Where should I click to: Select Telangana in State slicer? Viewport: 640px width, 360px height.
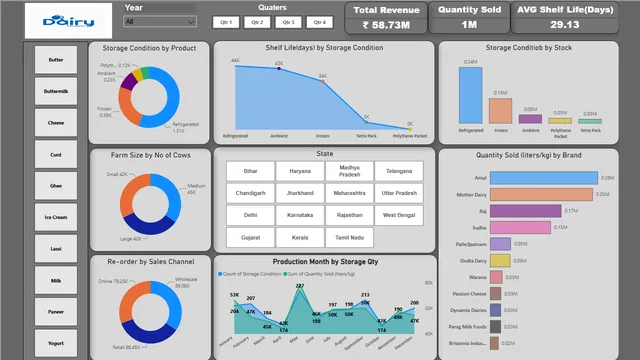(399, 171)
